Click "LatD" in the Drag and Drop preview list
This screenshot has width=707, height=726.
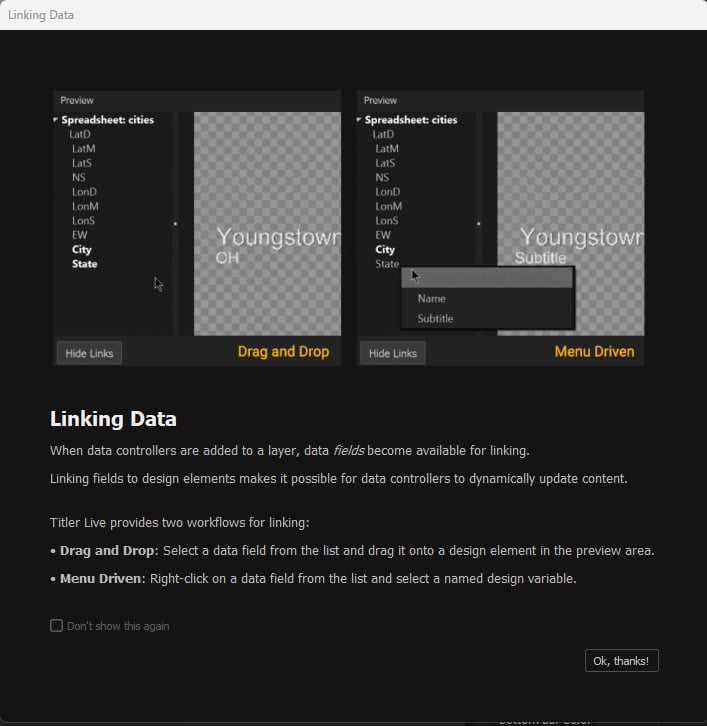(80, 134)
